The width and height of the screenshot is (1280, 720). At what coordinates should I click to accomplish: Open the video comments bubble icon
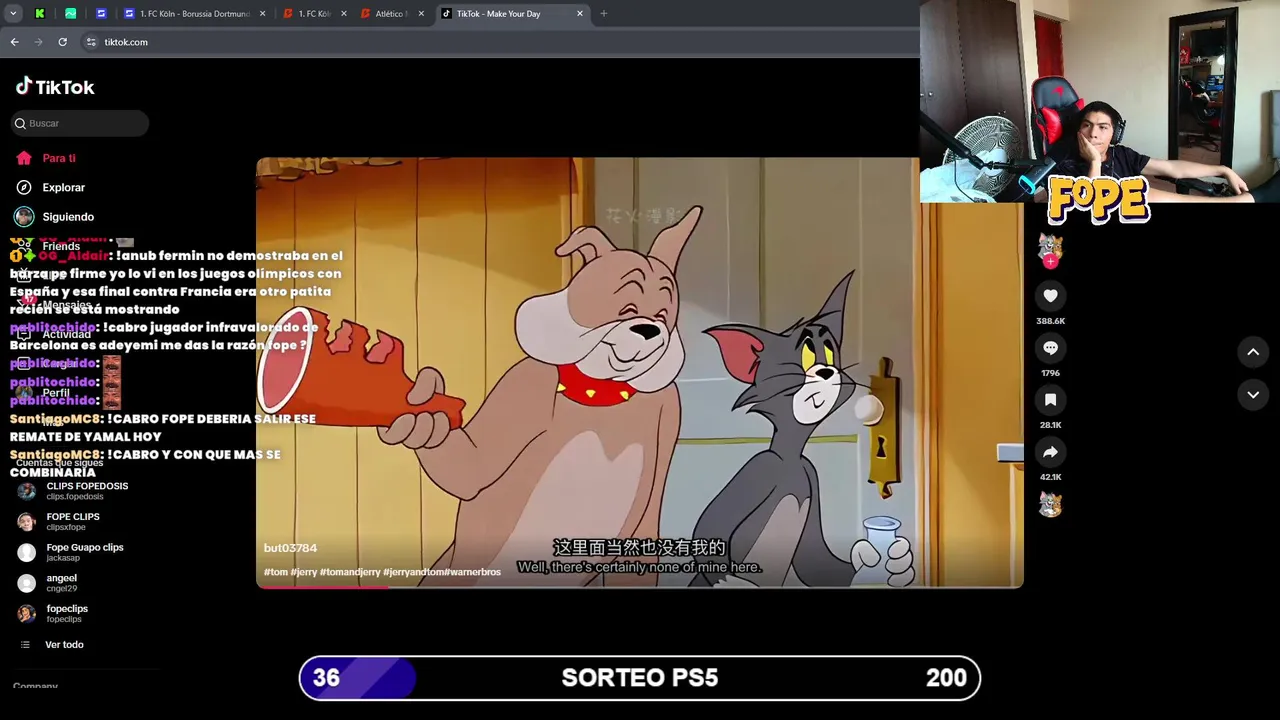[1050, 348]
